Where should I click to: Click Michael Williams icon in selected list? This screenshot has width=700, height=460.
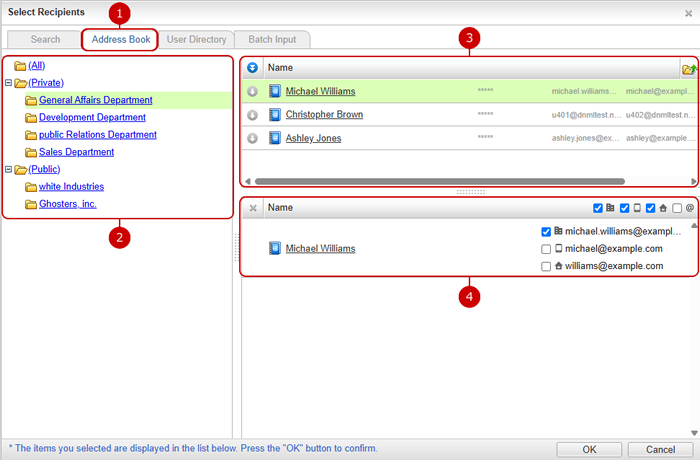click(275, 248)
